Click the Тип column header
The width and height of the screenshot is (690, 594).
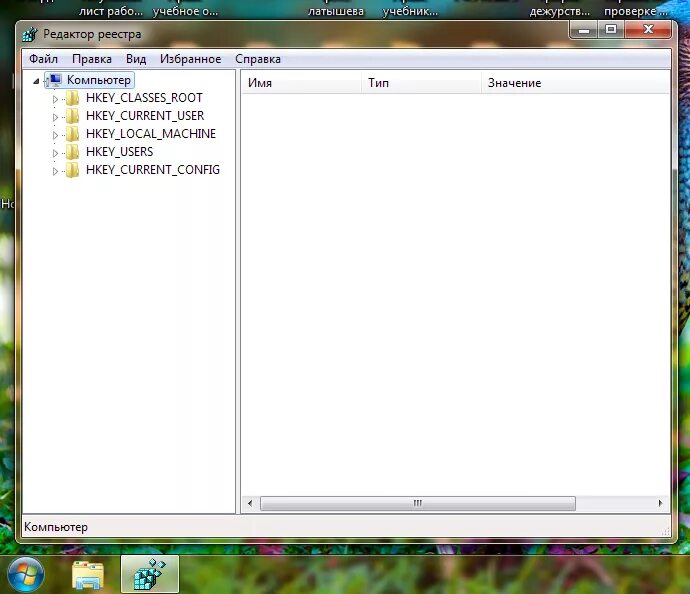421,83
